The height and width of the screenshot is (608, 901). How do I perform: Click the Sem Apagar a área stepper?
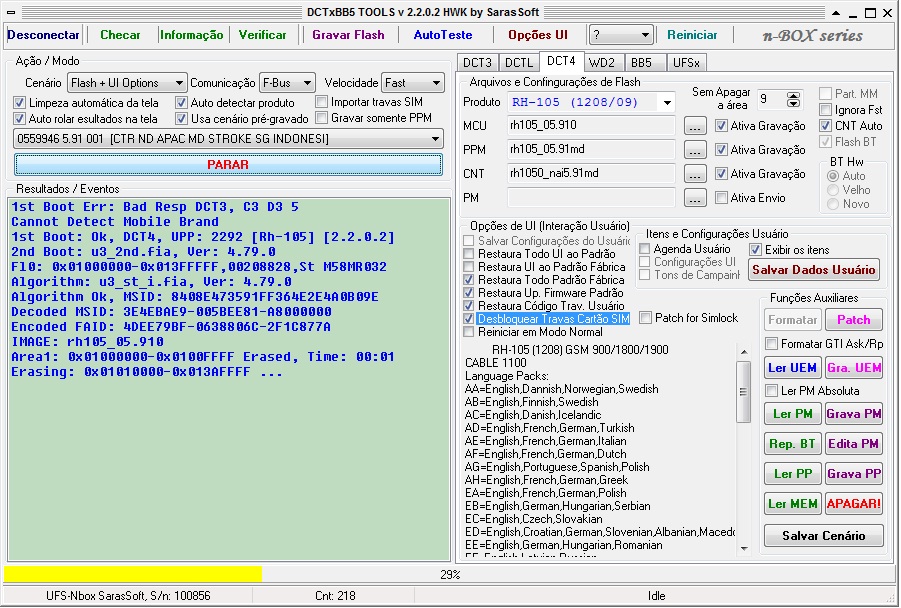click(x=794, y=99)
